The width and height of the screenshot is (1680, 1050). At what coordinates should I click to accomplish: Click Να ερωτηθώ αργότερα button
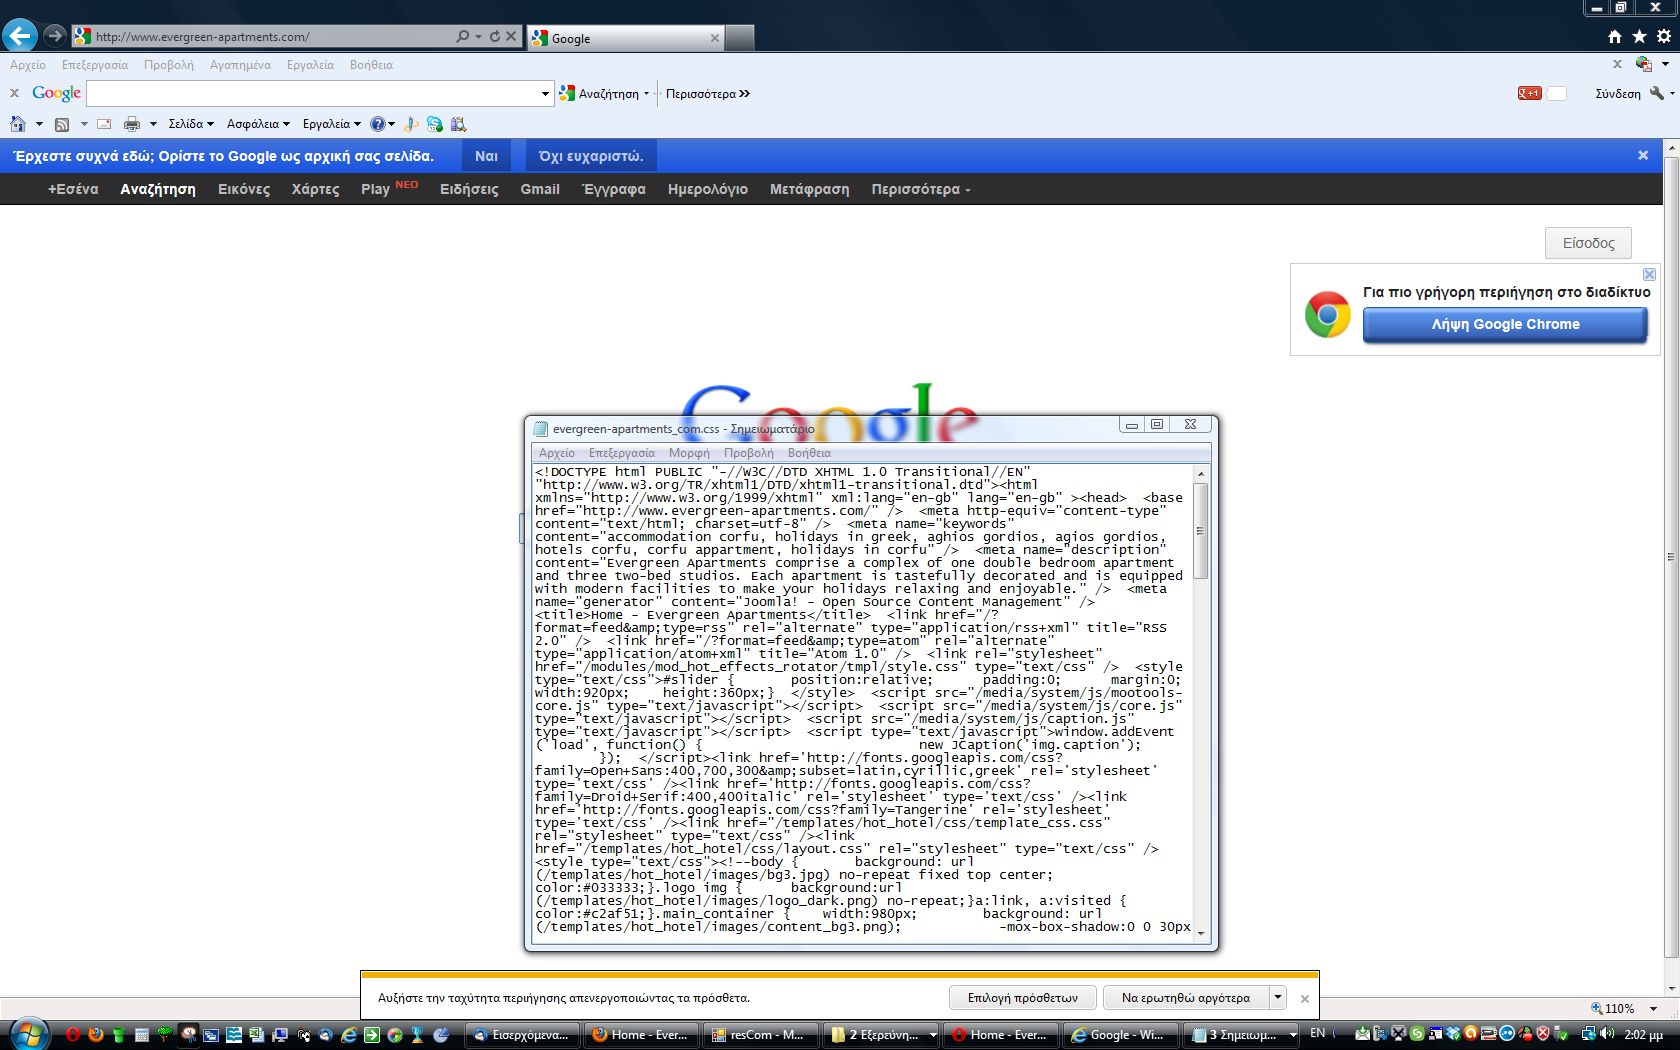pos(1186,997)
